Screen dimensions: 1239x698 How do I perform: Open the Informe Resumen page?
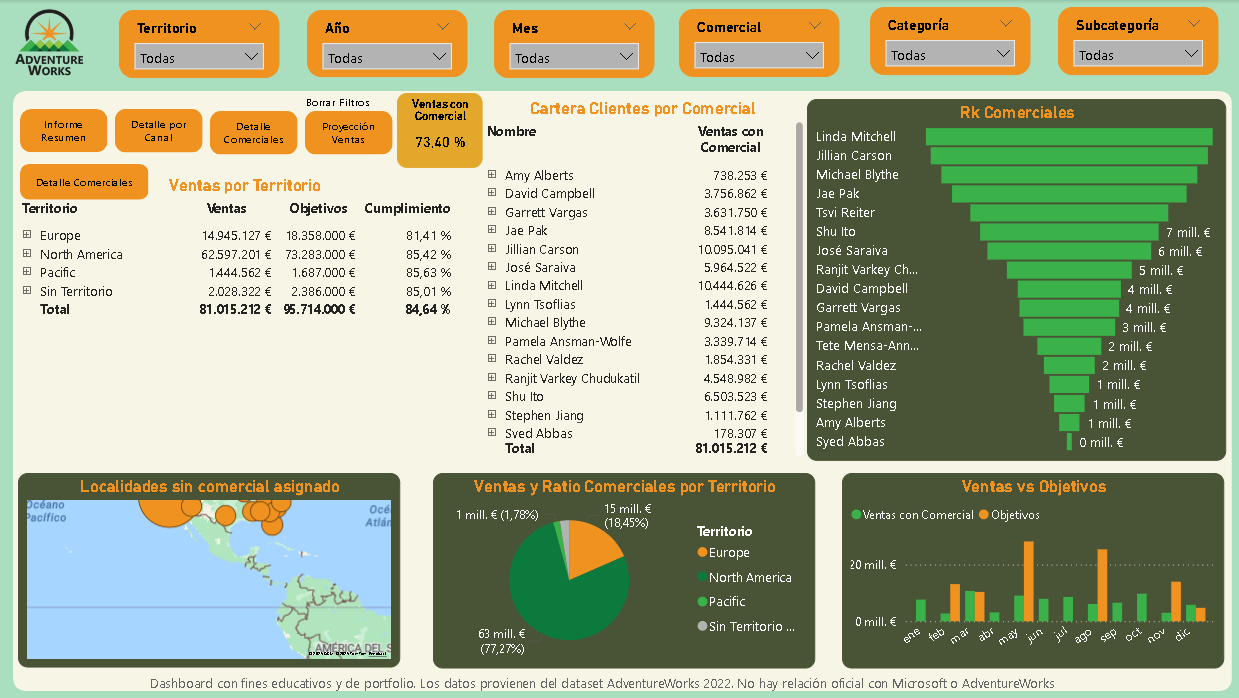pyautogui.click(x=63, y=131)
